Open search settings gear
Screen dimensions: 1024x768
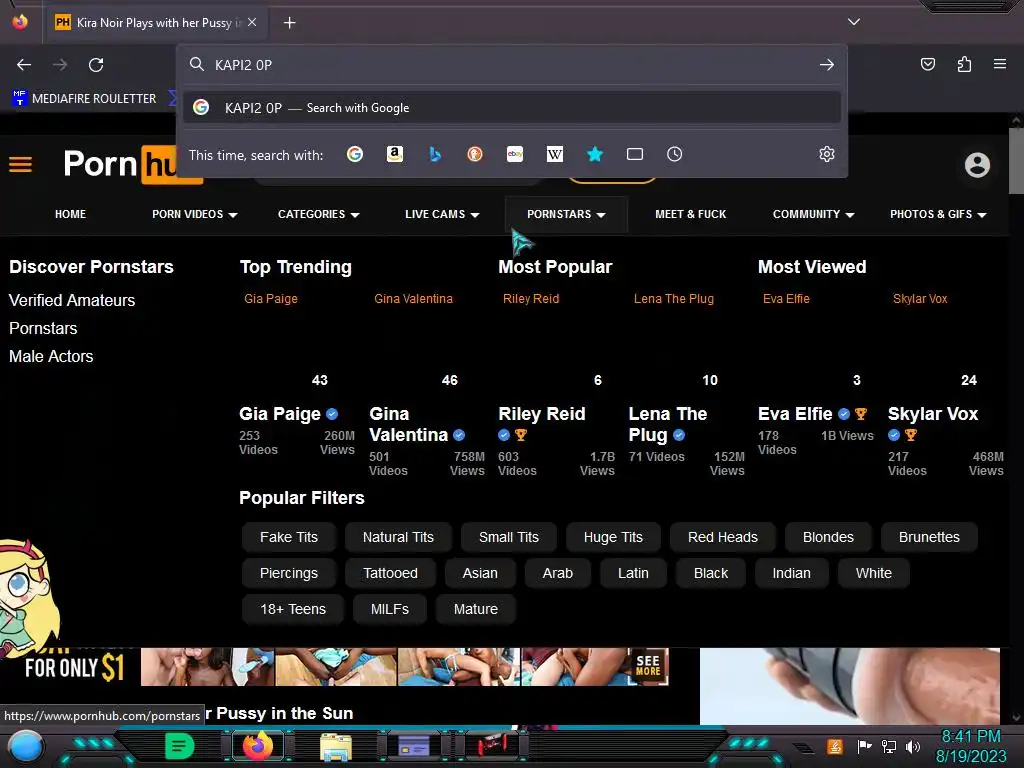827,154
